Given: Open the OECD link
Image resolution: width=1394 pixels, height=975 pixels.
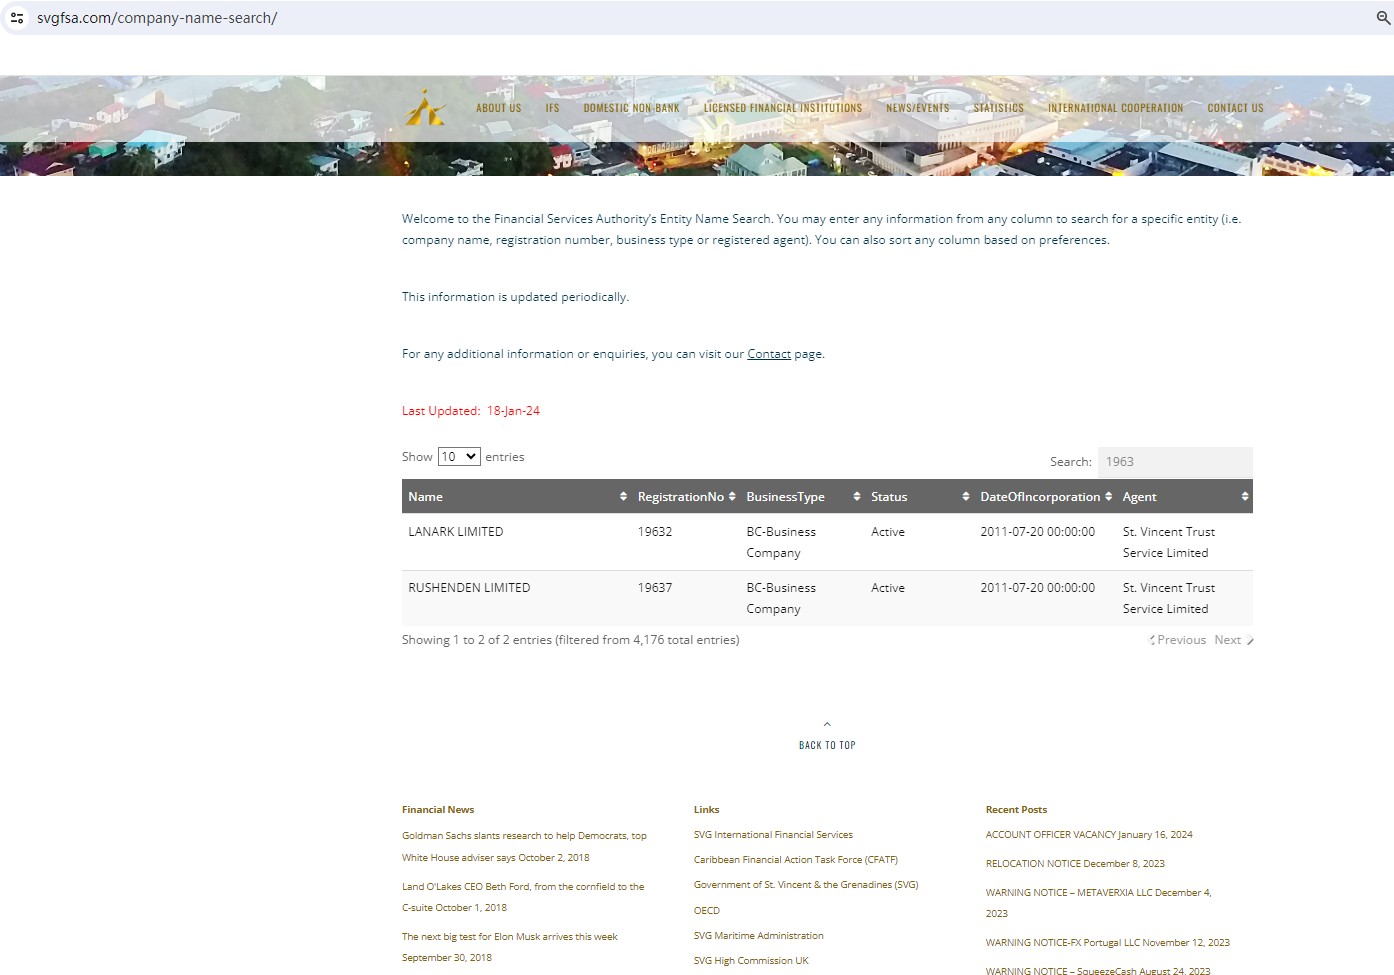Looking at the screenshot, I should 707,911.
